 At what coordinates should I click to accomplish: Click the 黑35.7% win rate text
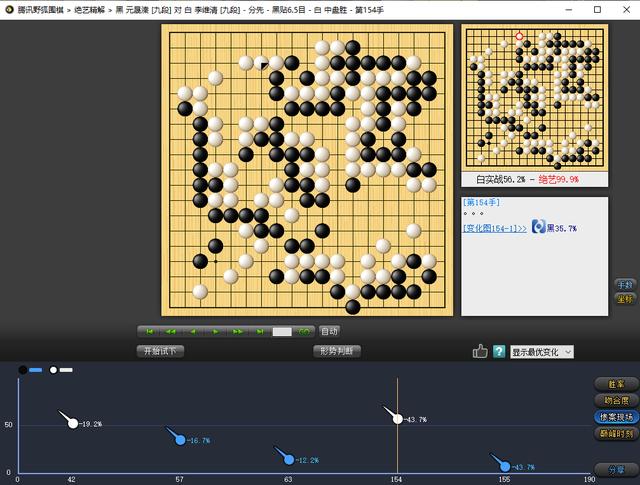562,228
